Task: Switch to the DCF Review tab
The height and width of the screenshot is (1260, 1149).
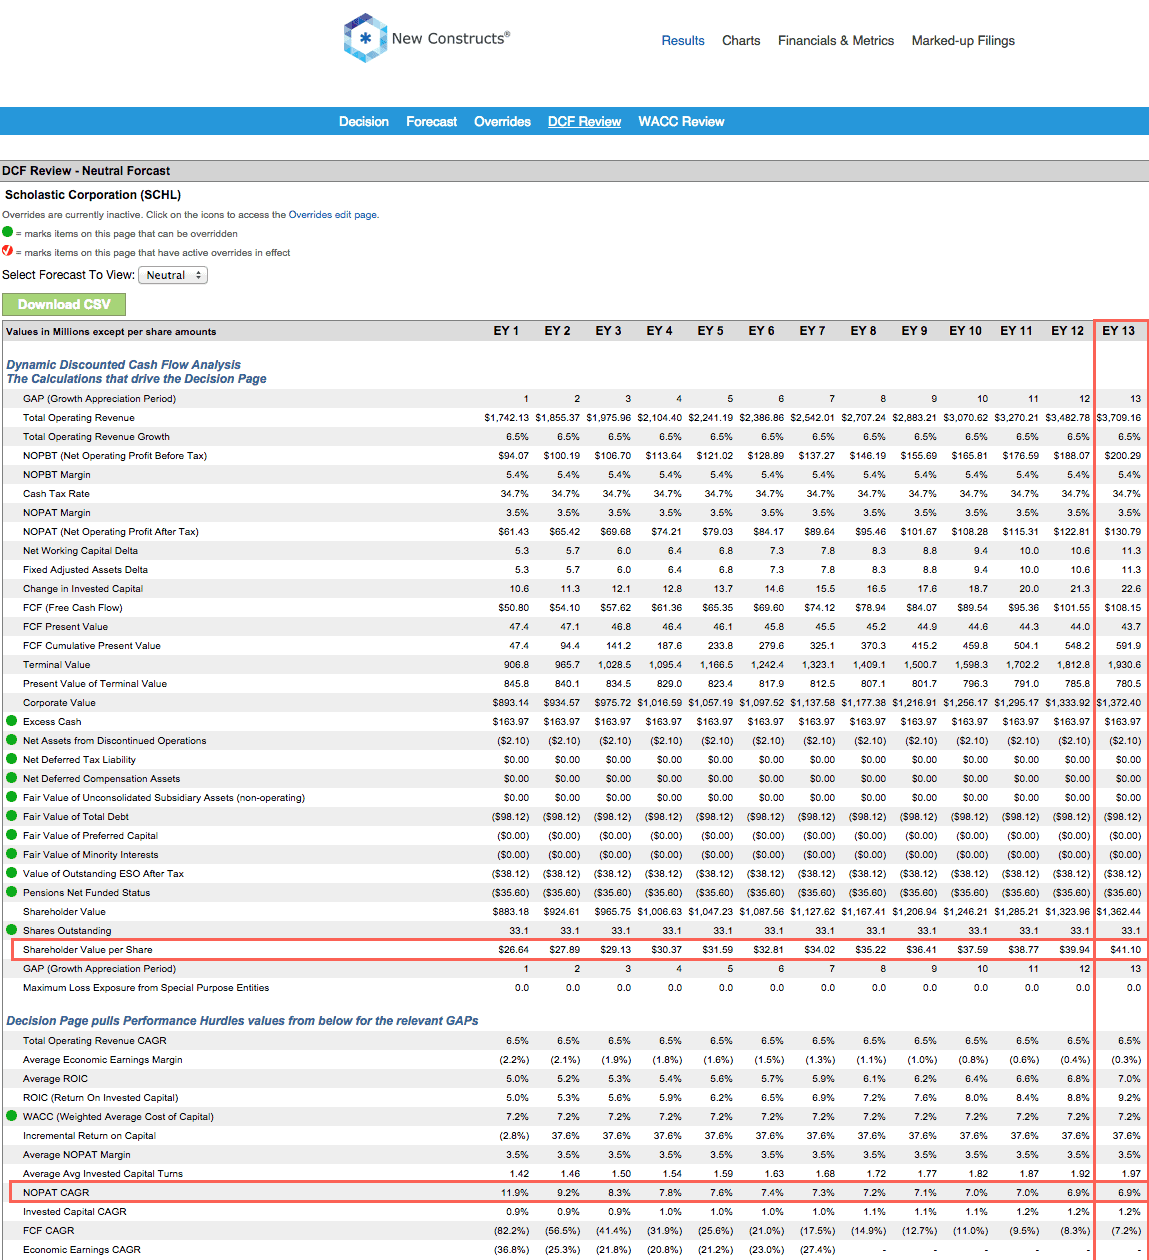Action: pos(584,121)
